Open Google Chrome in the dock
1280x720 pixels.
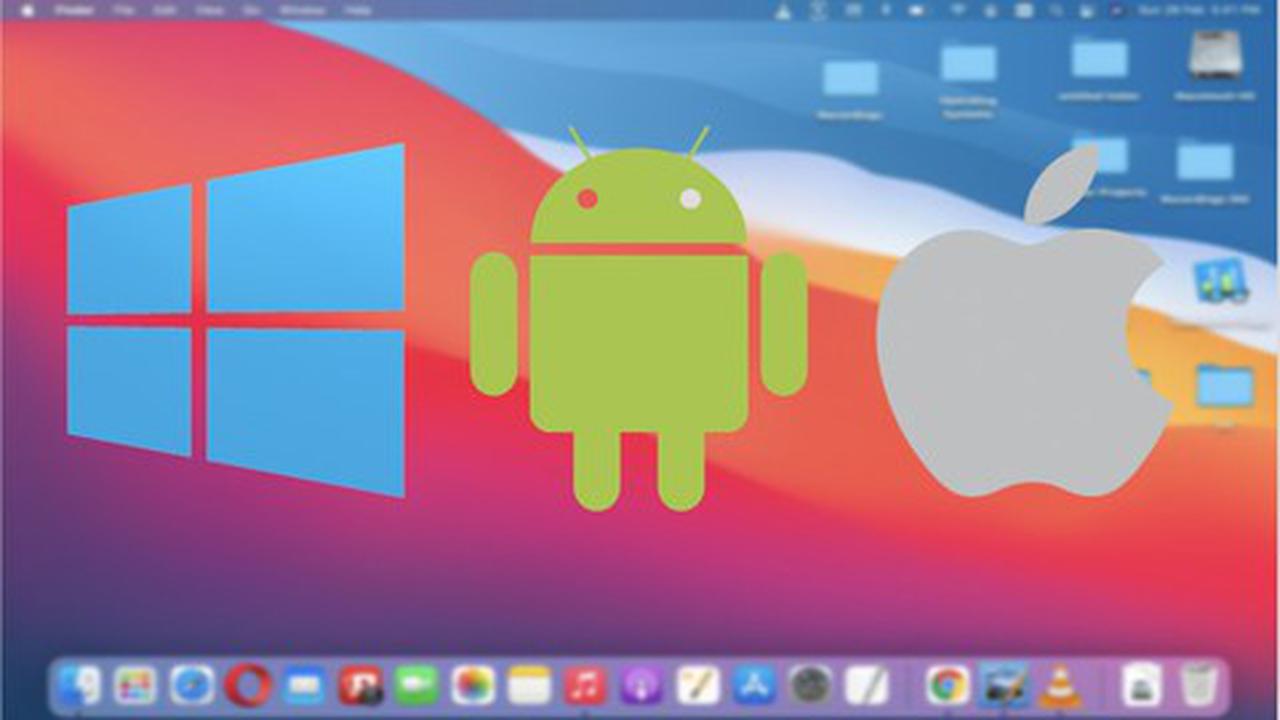pyautogui.click(x=946, y=686)
